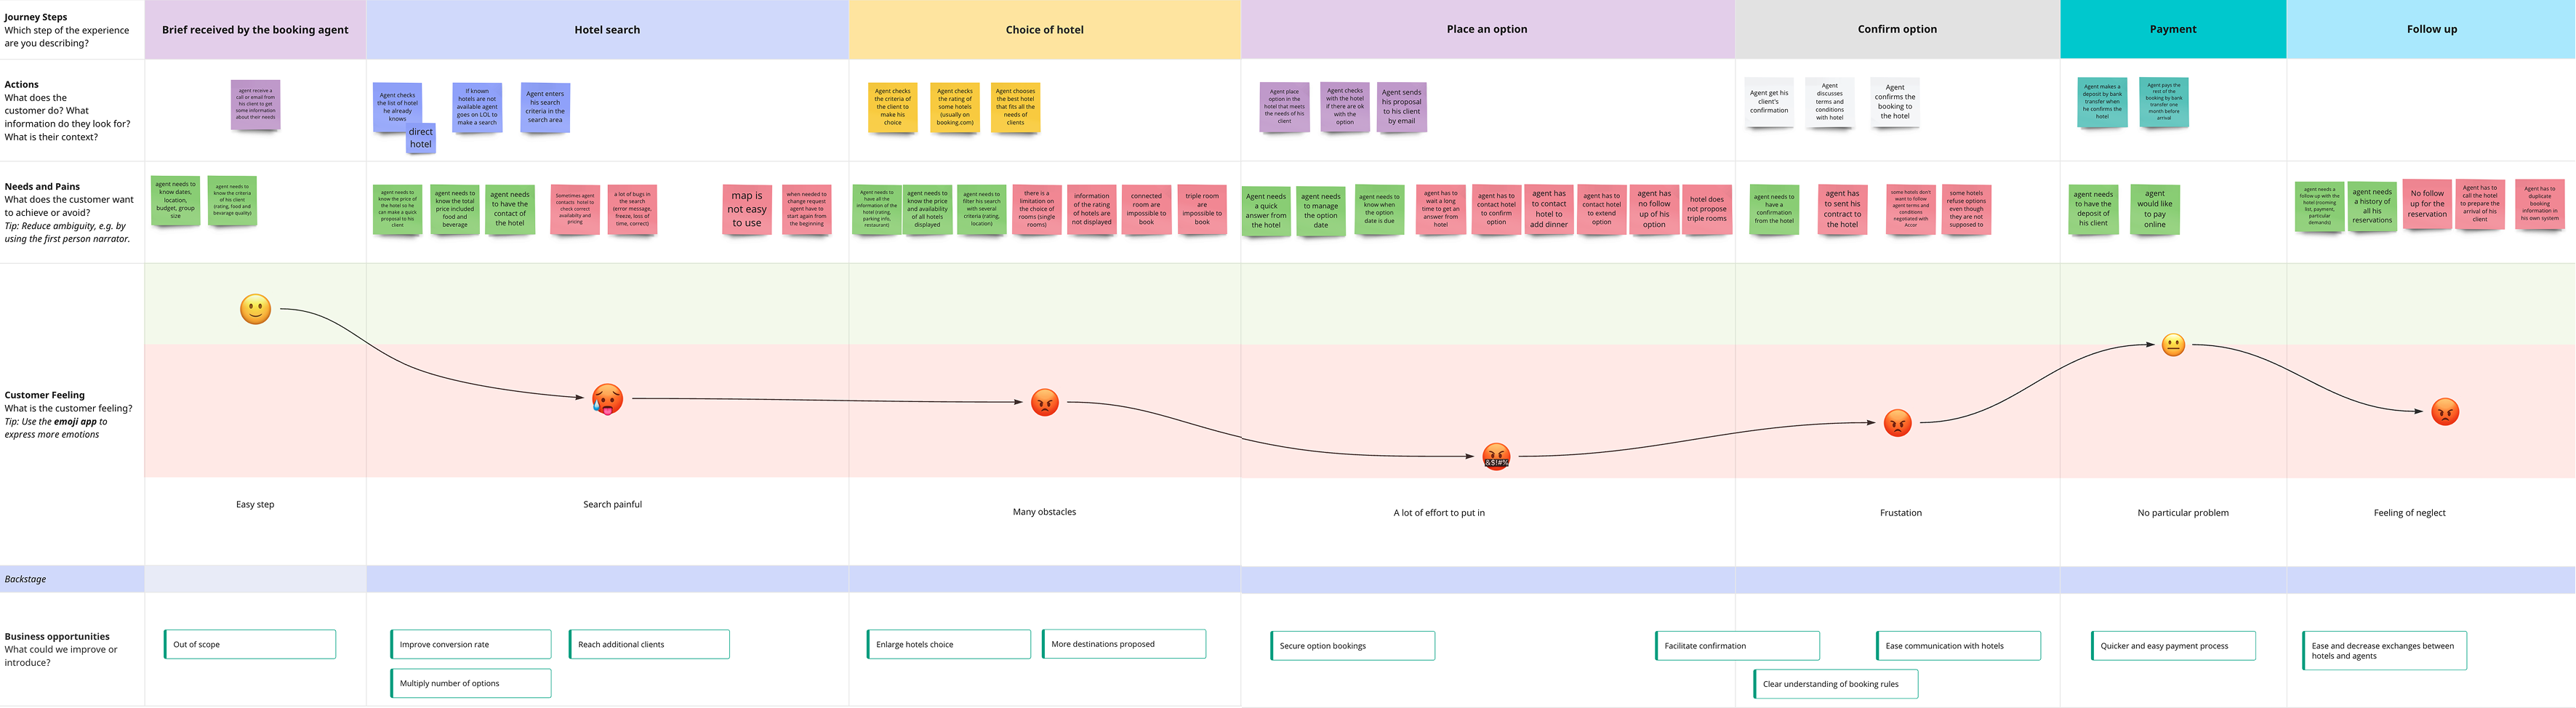Select Clear understanding of booking rules card
The height and width of the screenshot is (708, 2576).
[x=1836, y=684]
